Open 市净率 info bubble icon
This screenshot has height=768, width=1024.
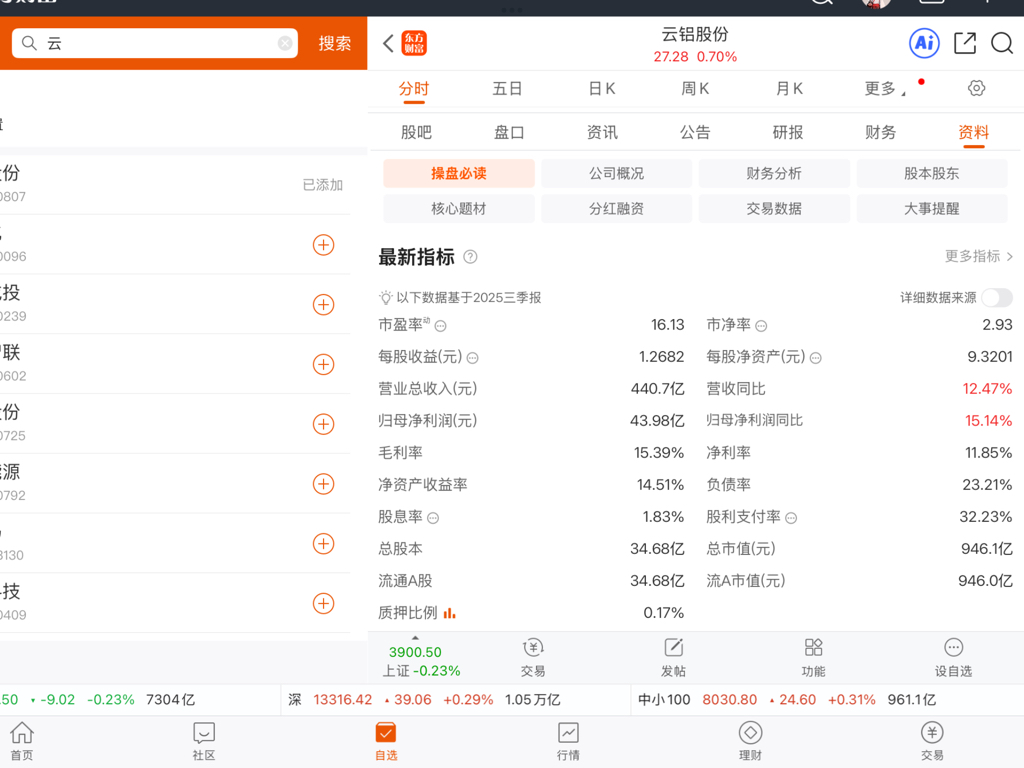tap(761, 326)
